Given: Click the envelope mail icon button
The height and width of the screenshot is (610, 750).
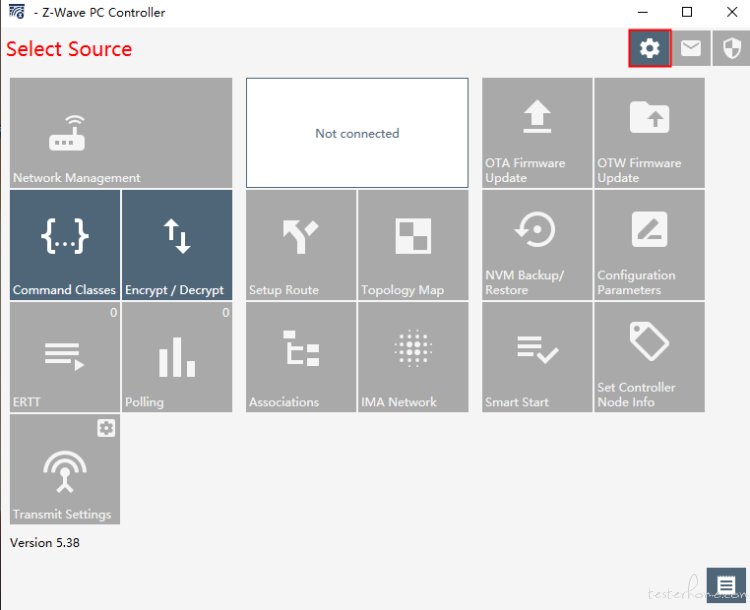Looking at the screenshot, I should pyautogui.click(x=691, y=48).
